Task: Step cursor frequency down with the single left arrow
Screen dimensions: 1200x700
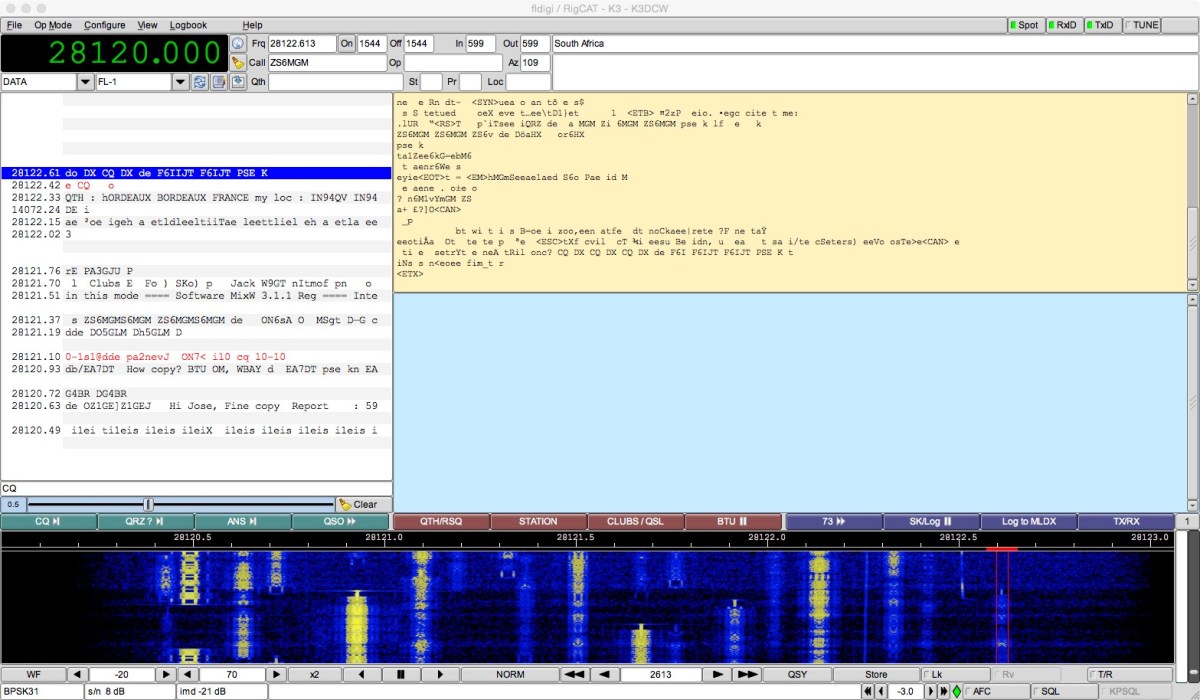Action: [603, 674]
